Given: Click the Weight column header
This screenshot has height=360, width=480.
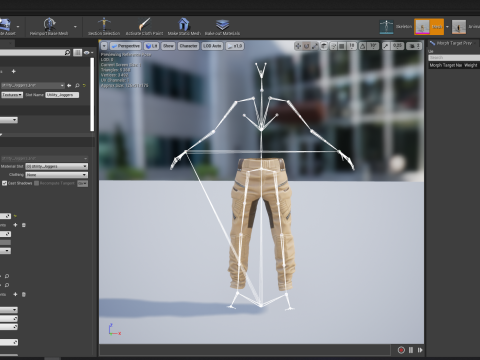Looking at the screenshot, I should click(x=471, y=65).
